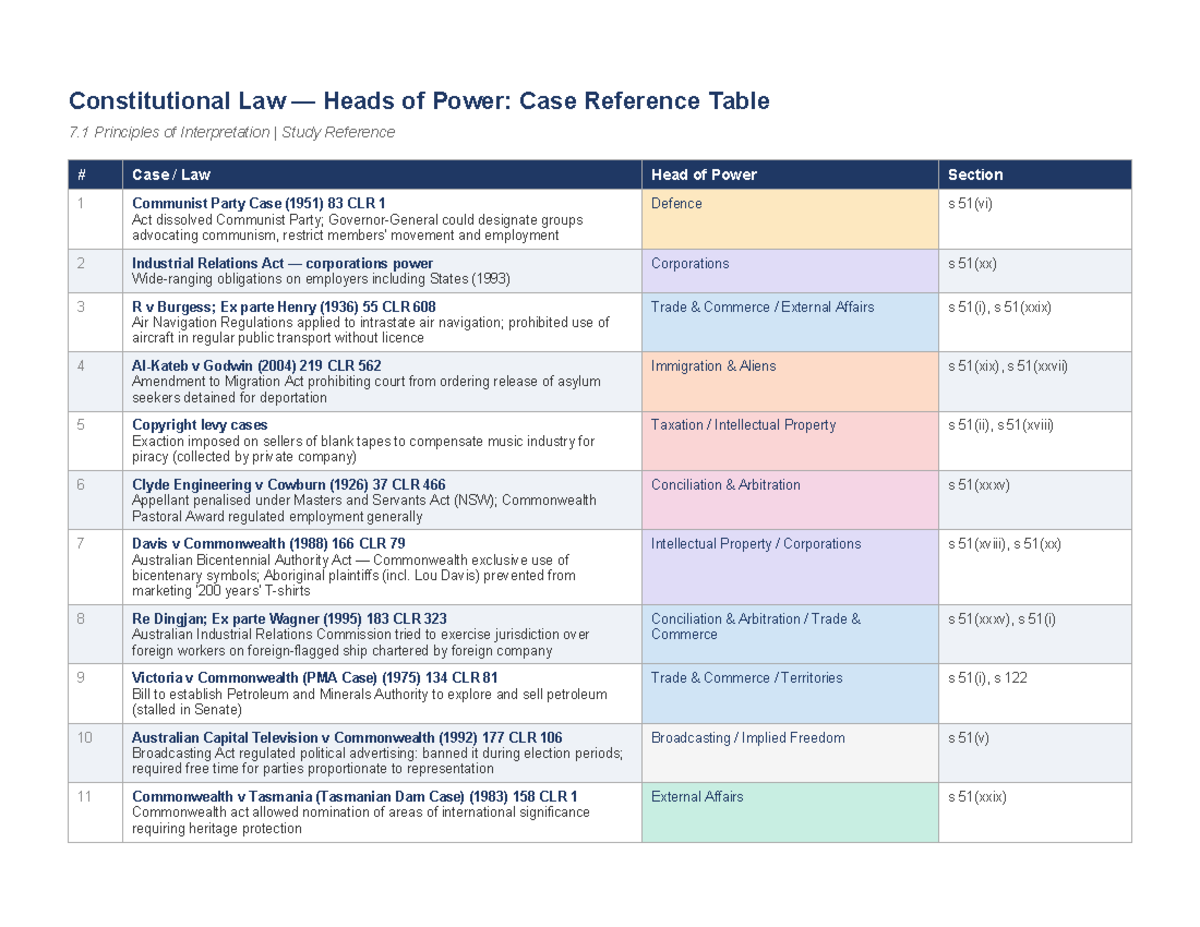This screenshot has height=927, width=1200.
Task: Select the 'Copyright levy cases' title
Action: (x=200, y=425)
